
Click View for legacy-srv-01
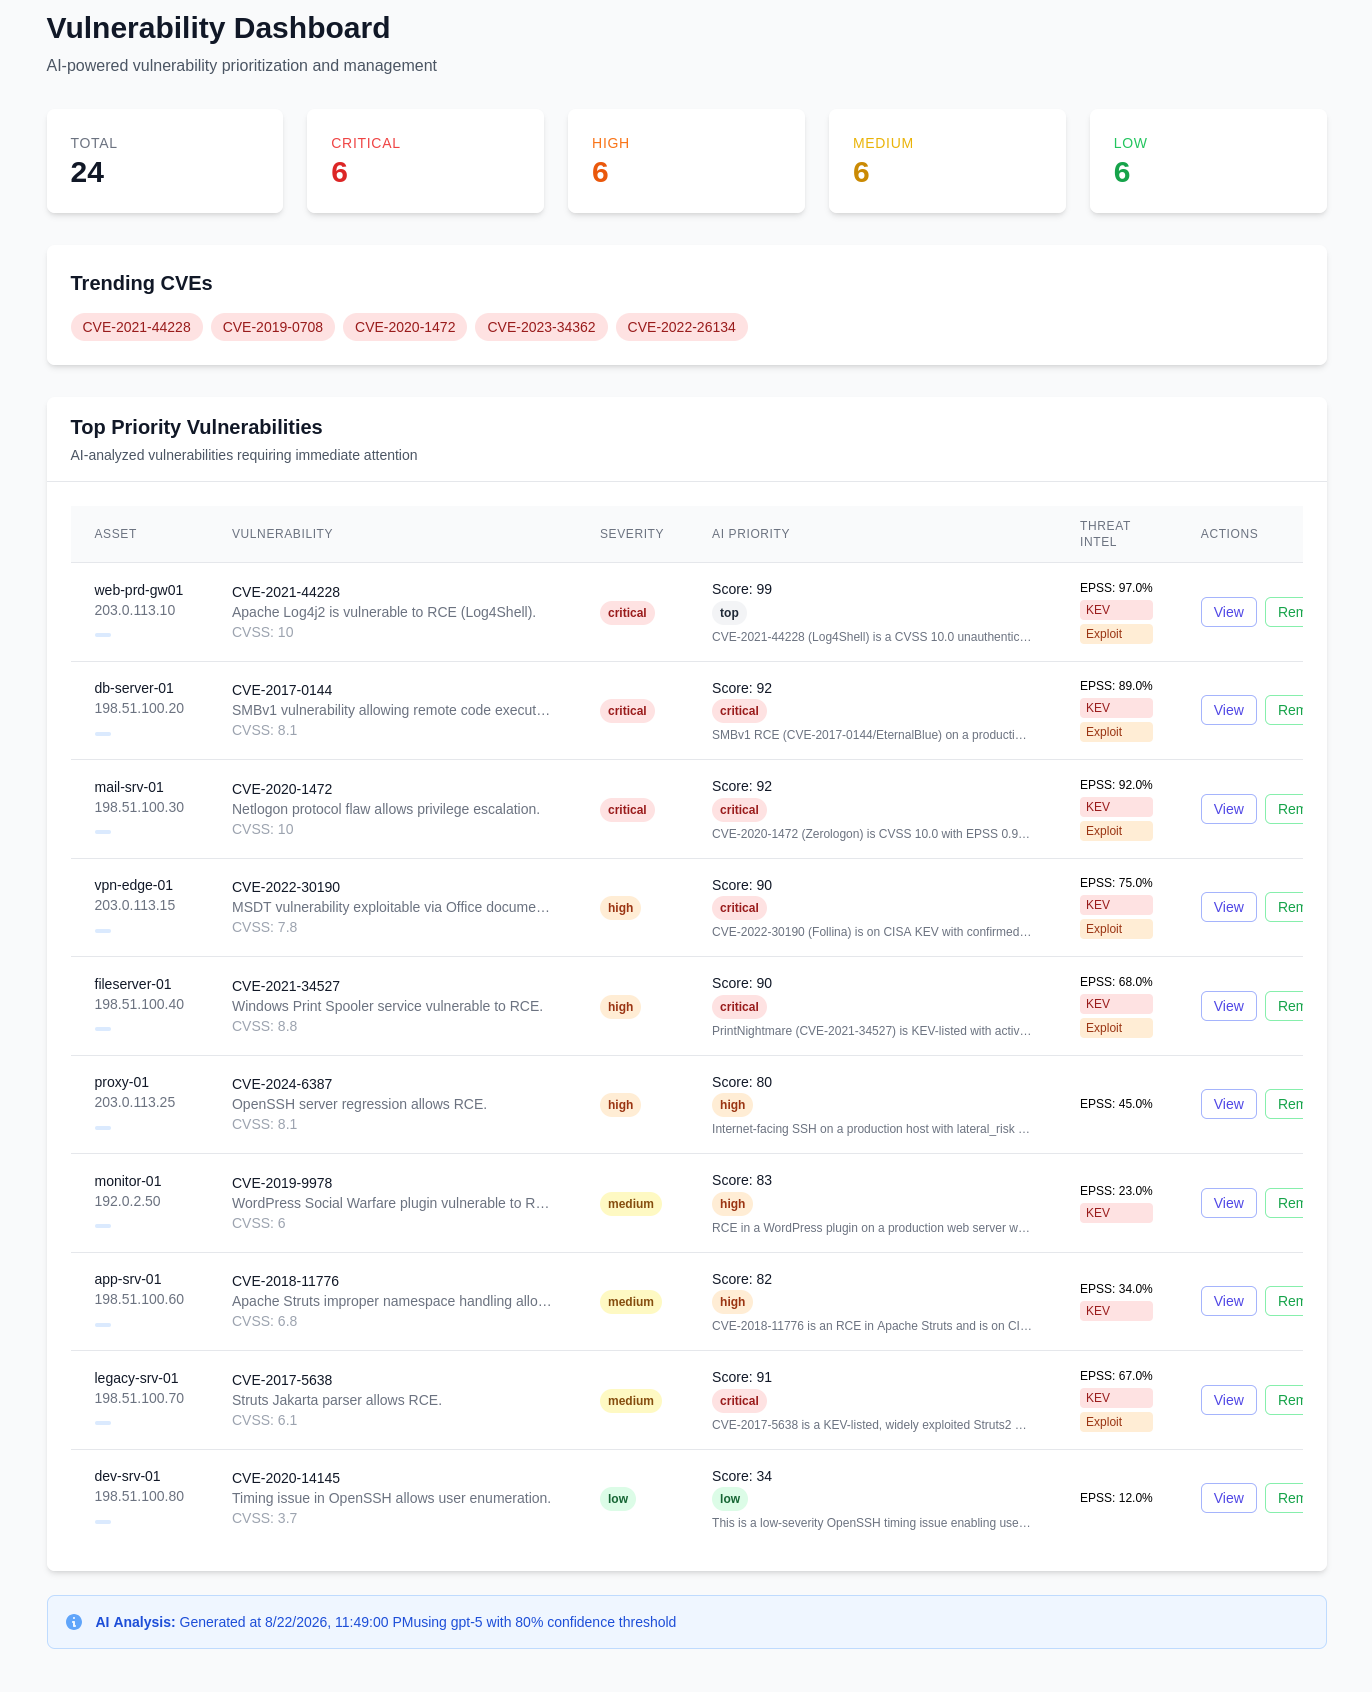click(1228, 1400)
